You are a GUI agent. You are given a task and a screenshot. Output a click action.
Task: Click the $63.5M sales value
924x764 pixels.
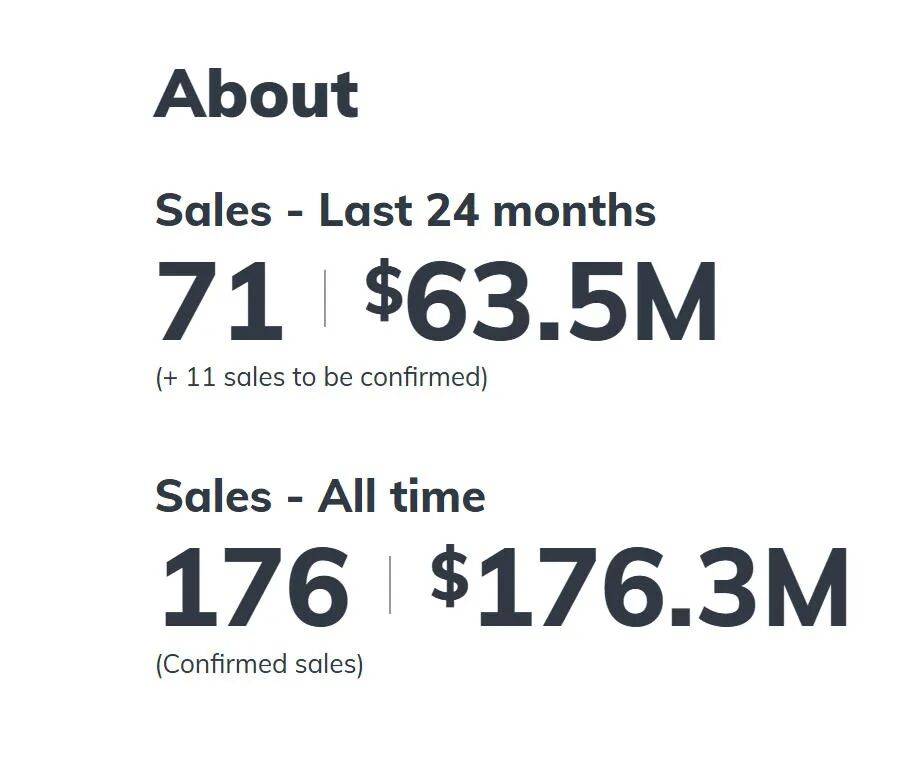(x=541, y=302)
